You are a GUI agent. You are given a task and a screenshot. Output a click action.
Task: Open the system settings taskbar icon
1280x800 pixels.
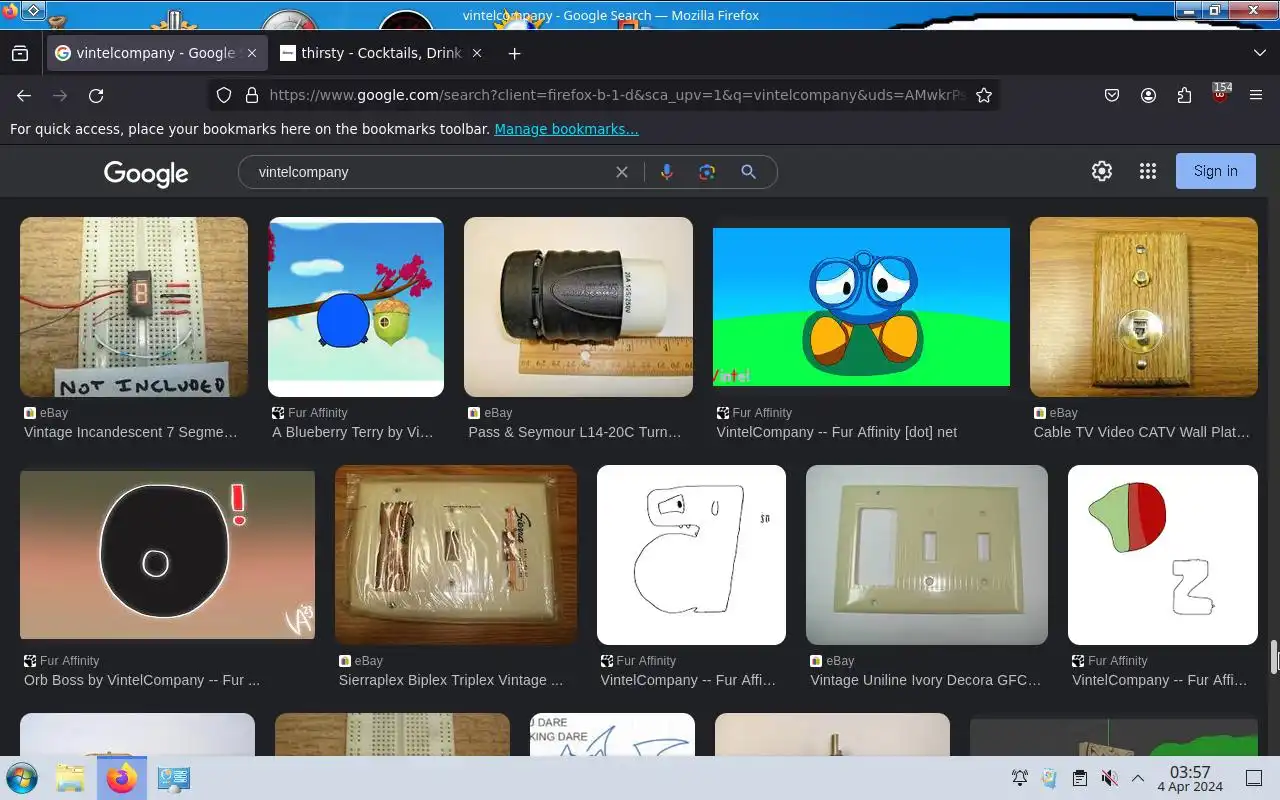pyautogui.click(x=174, y=778)
